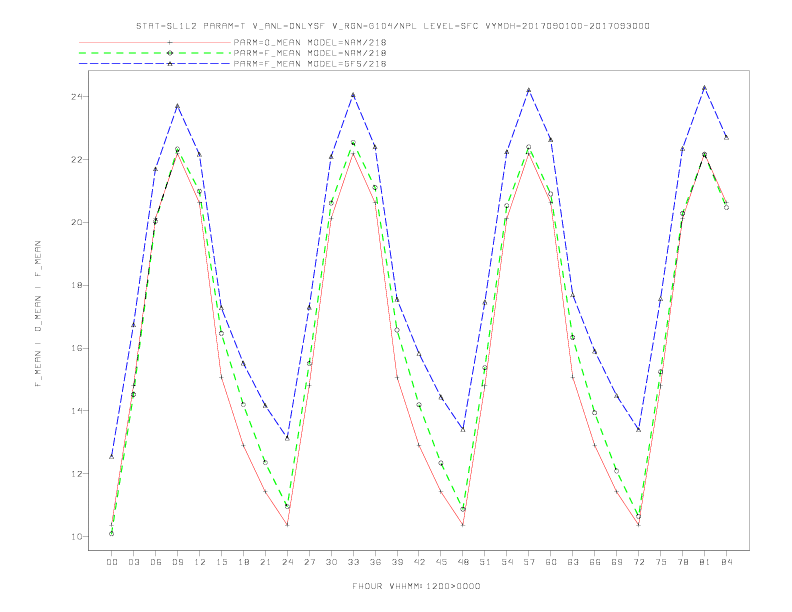Click y-axis tick value 20
This screenshot has width=792, height=612.
pos(76,222)
